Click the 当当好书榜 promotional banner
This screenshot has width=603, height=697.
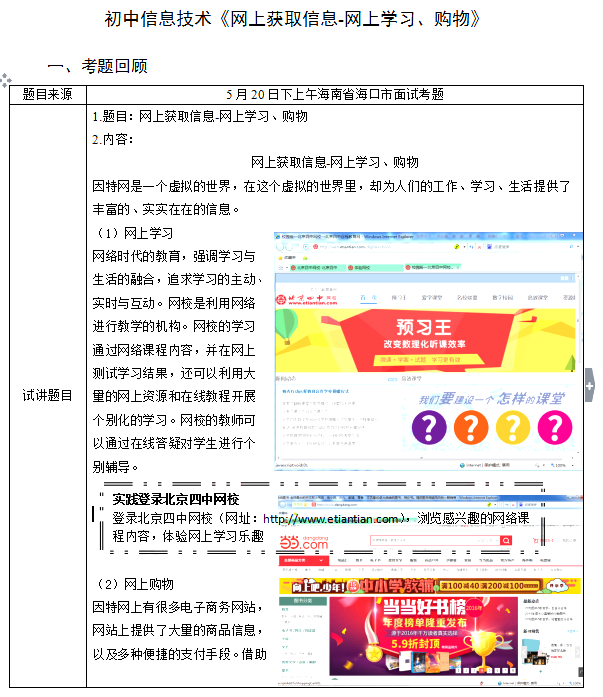(x=423, y=637)
